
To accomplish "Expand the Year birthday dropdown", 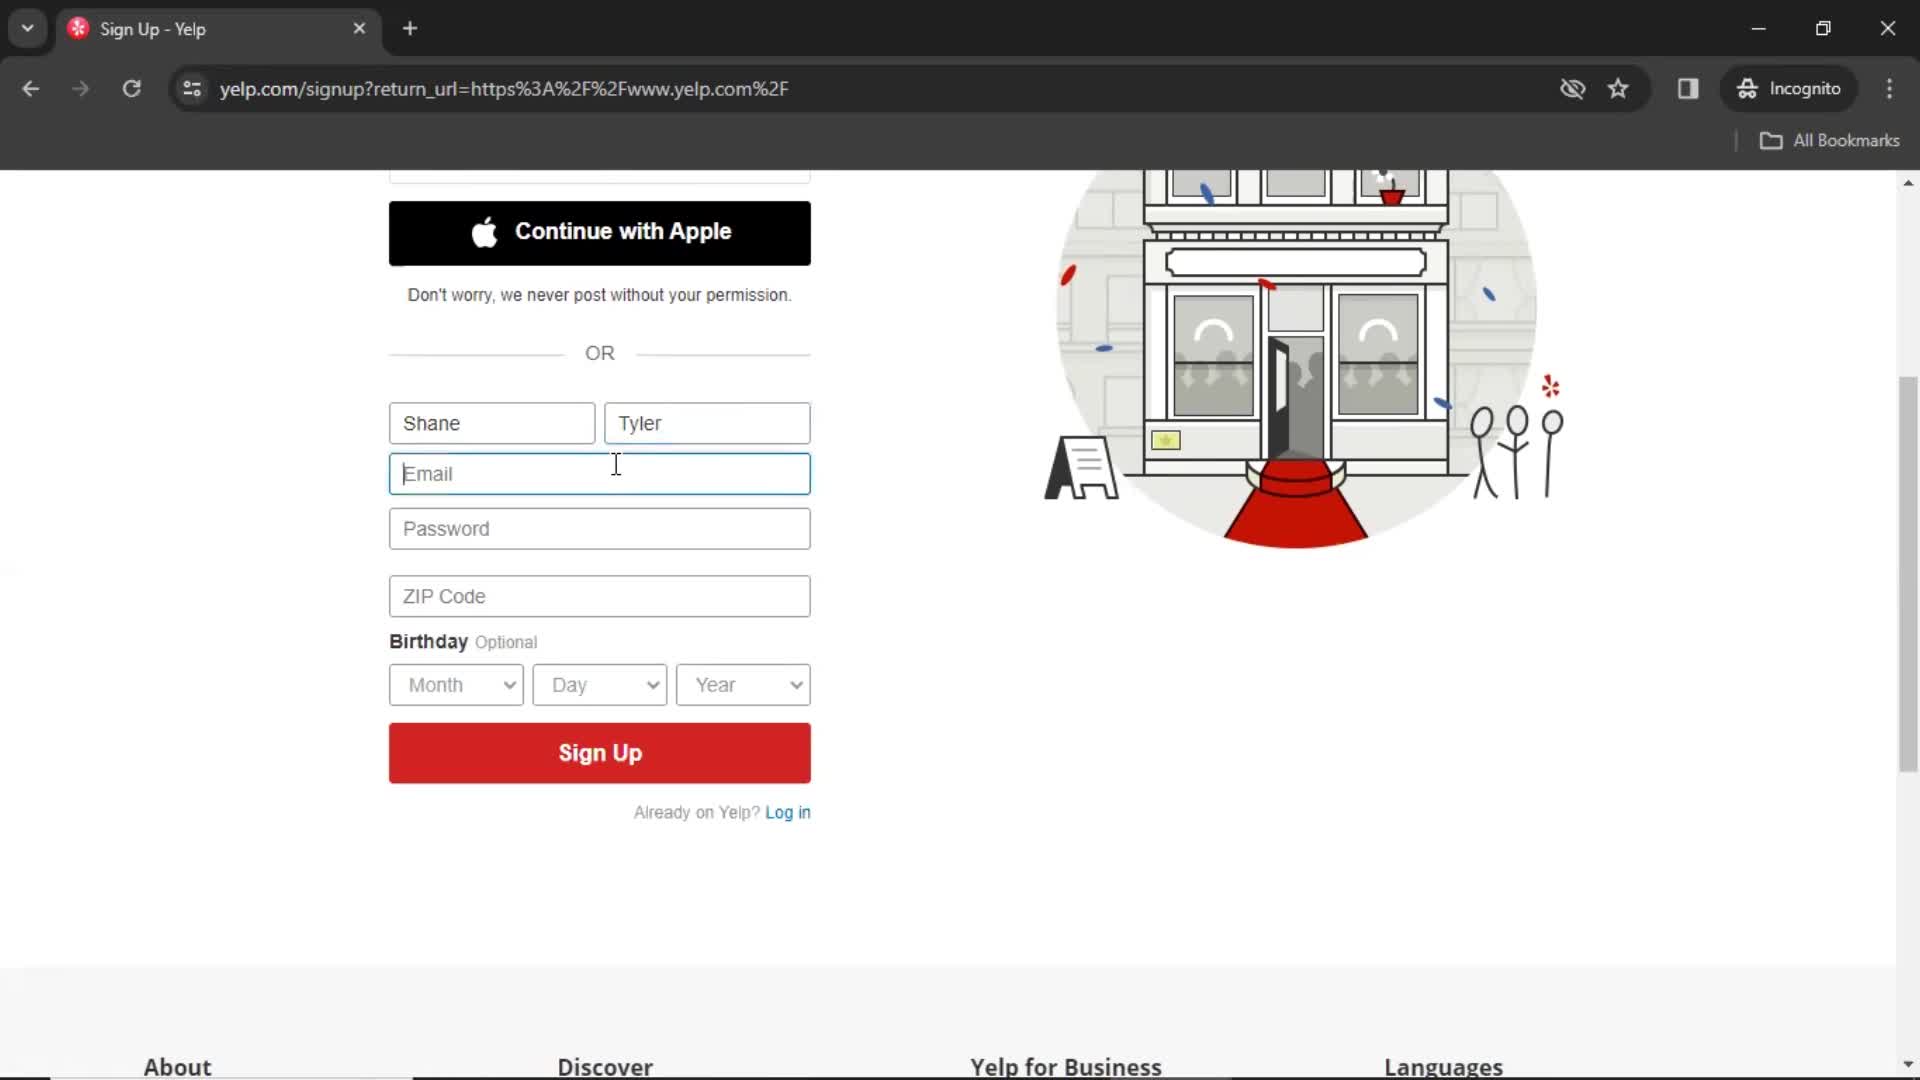I will (x=744, y=684).
